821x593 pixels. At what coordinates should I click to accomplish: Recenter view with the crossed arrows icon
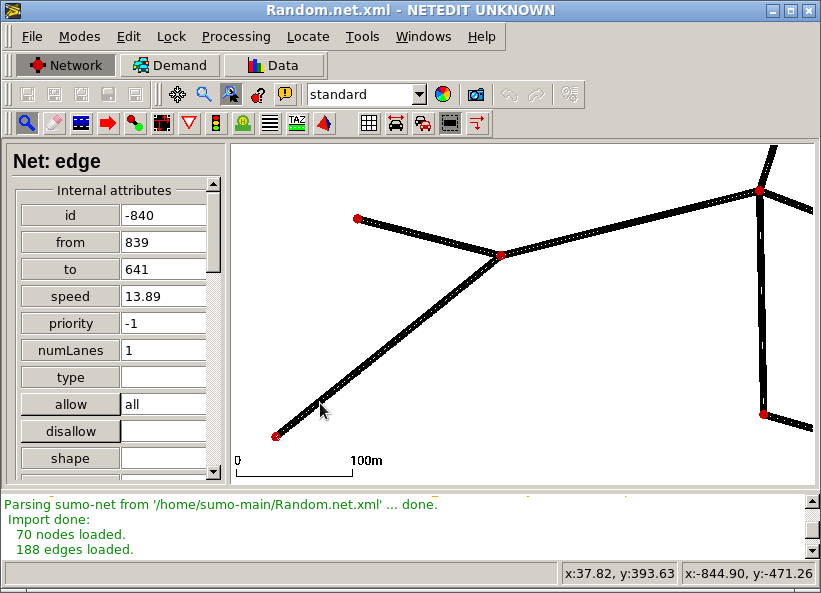click(x=177, y=95)
